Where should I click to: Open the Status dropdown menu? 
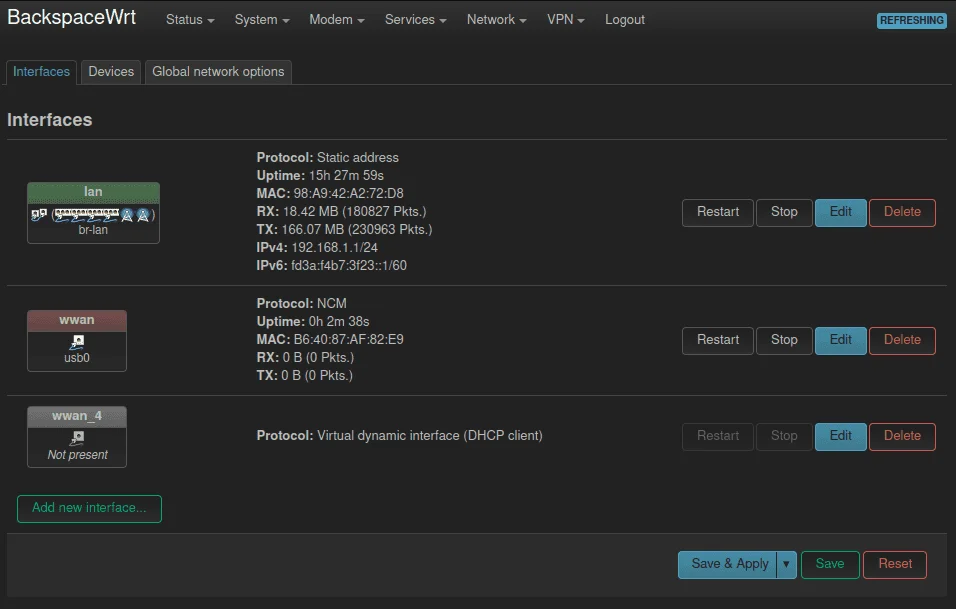pos(190,20)
